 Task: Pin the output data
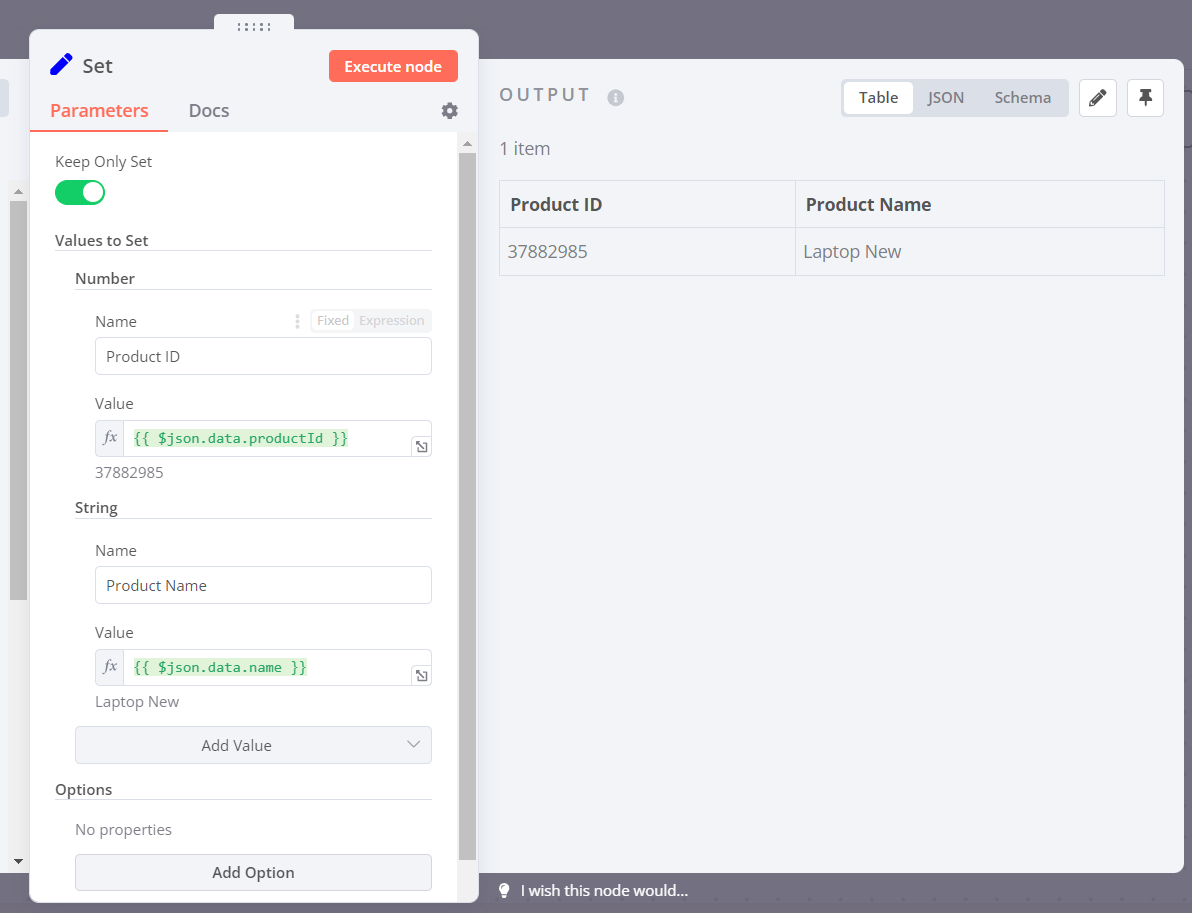point(1145,98)
